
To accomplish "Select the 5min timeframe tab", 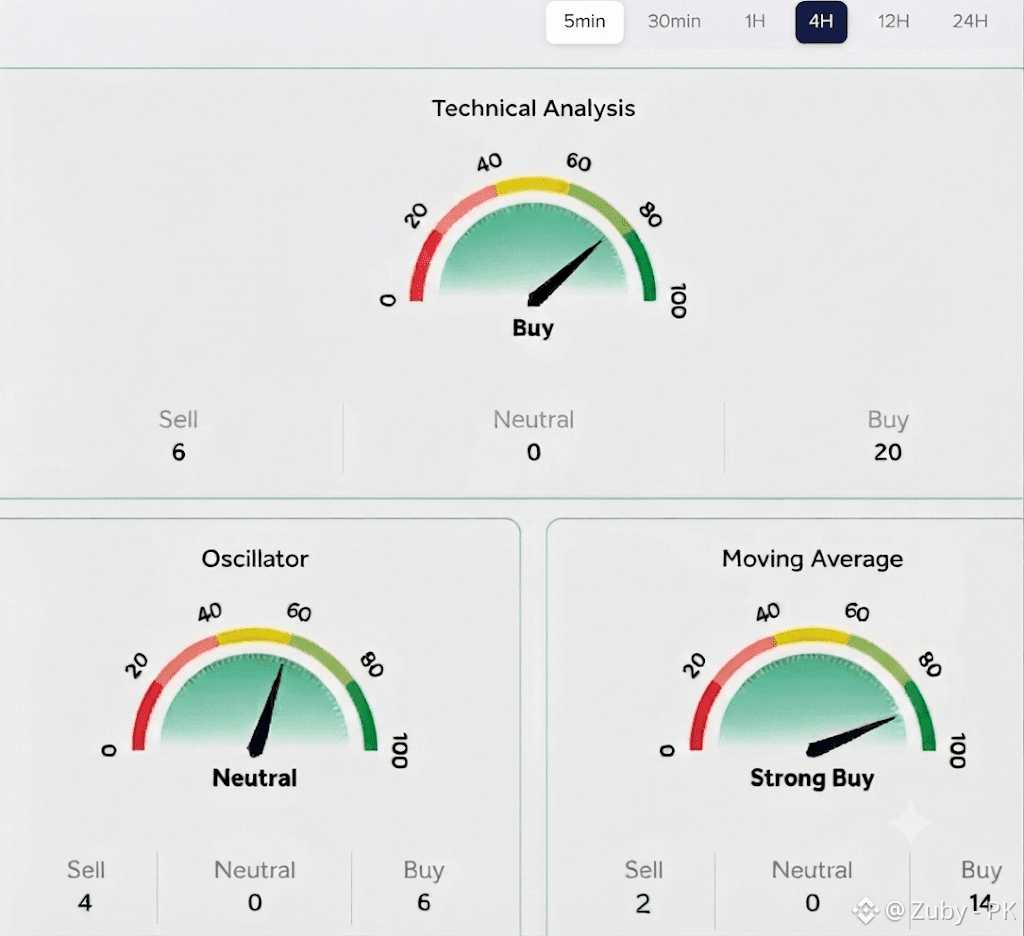I will [584, 22].
